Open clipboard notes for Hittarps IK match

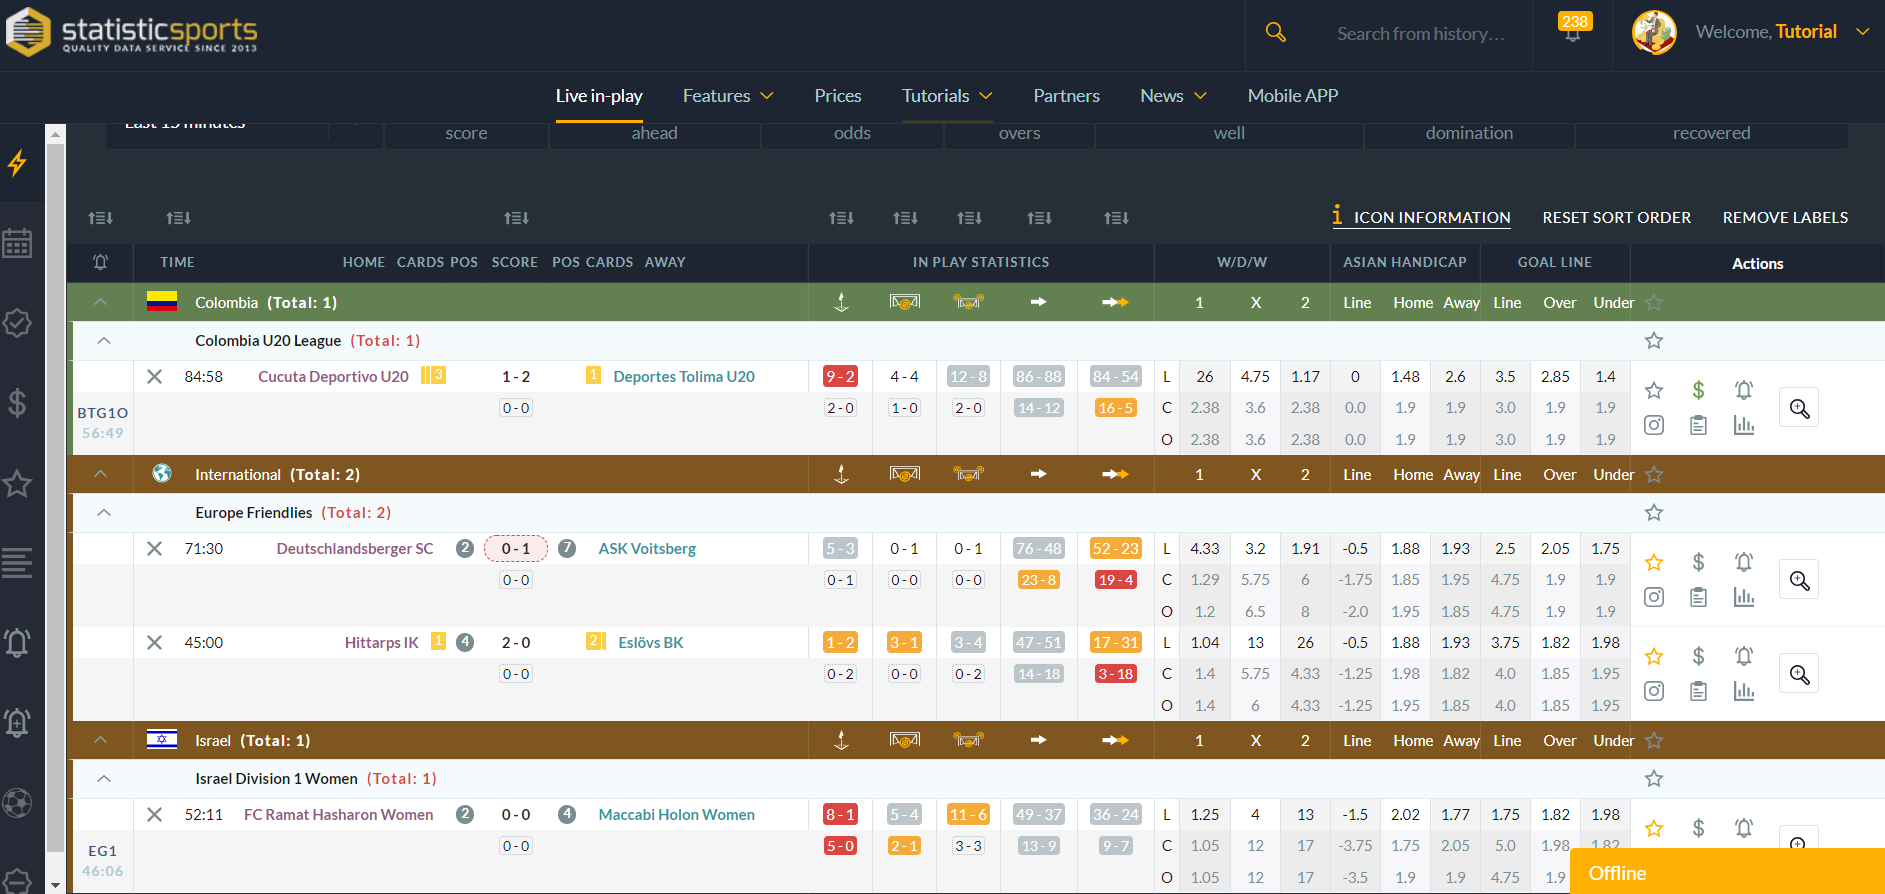(x=1698, y=692)
